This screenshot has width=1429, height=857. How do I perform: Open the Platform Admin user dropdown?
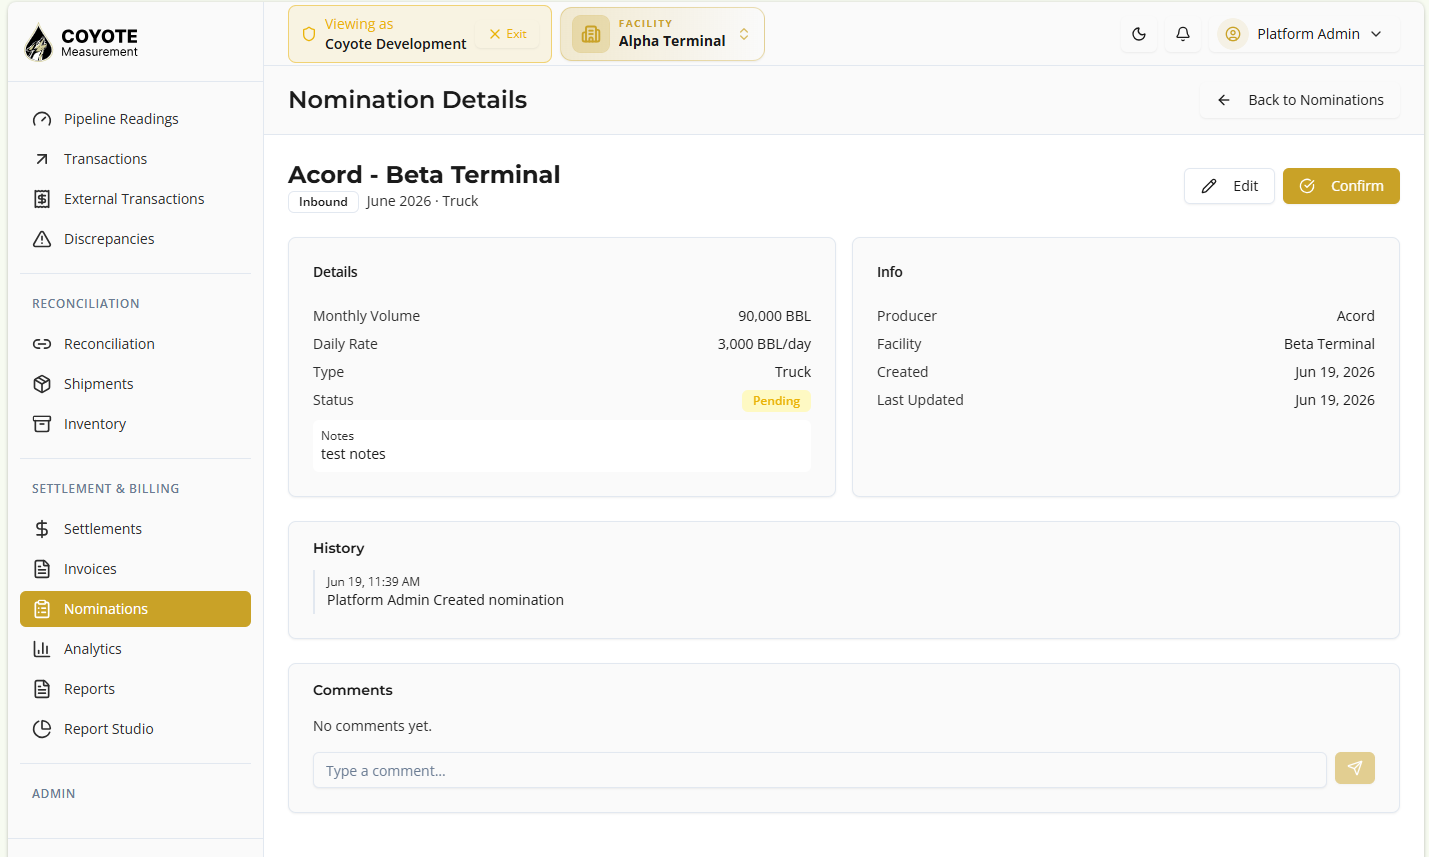coord(1304,34)
